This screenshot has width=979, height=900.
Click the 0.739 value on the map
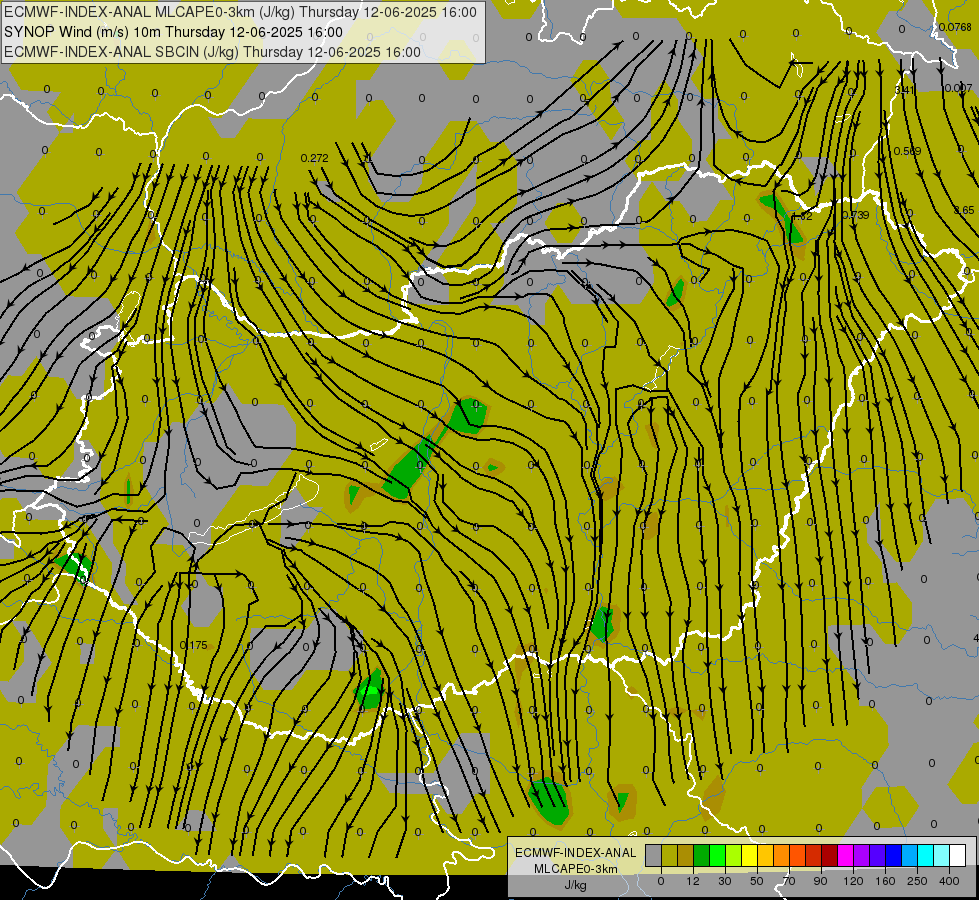(x=855, y=215)
